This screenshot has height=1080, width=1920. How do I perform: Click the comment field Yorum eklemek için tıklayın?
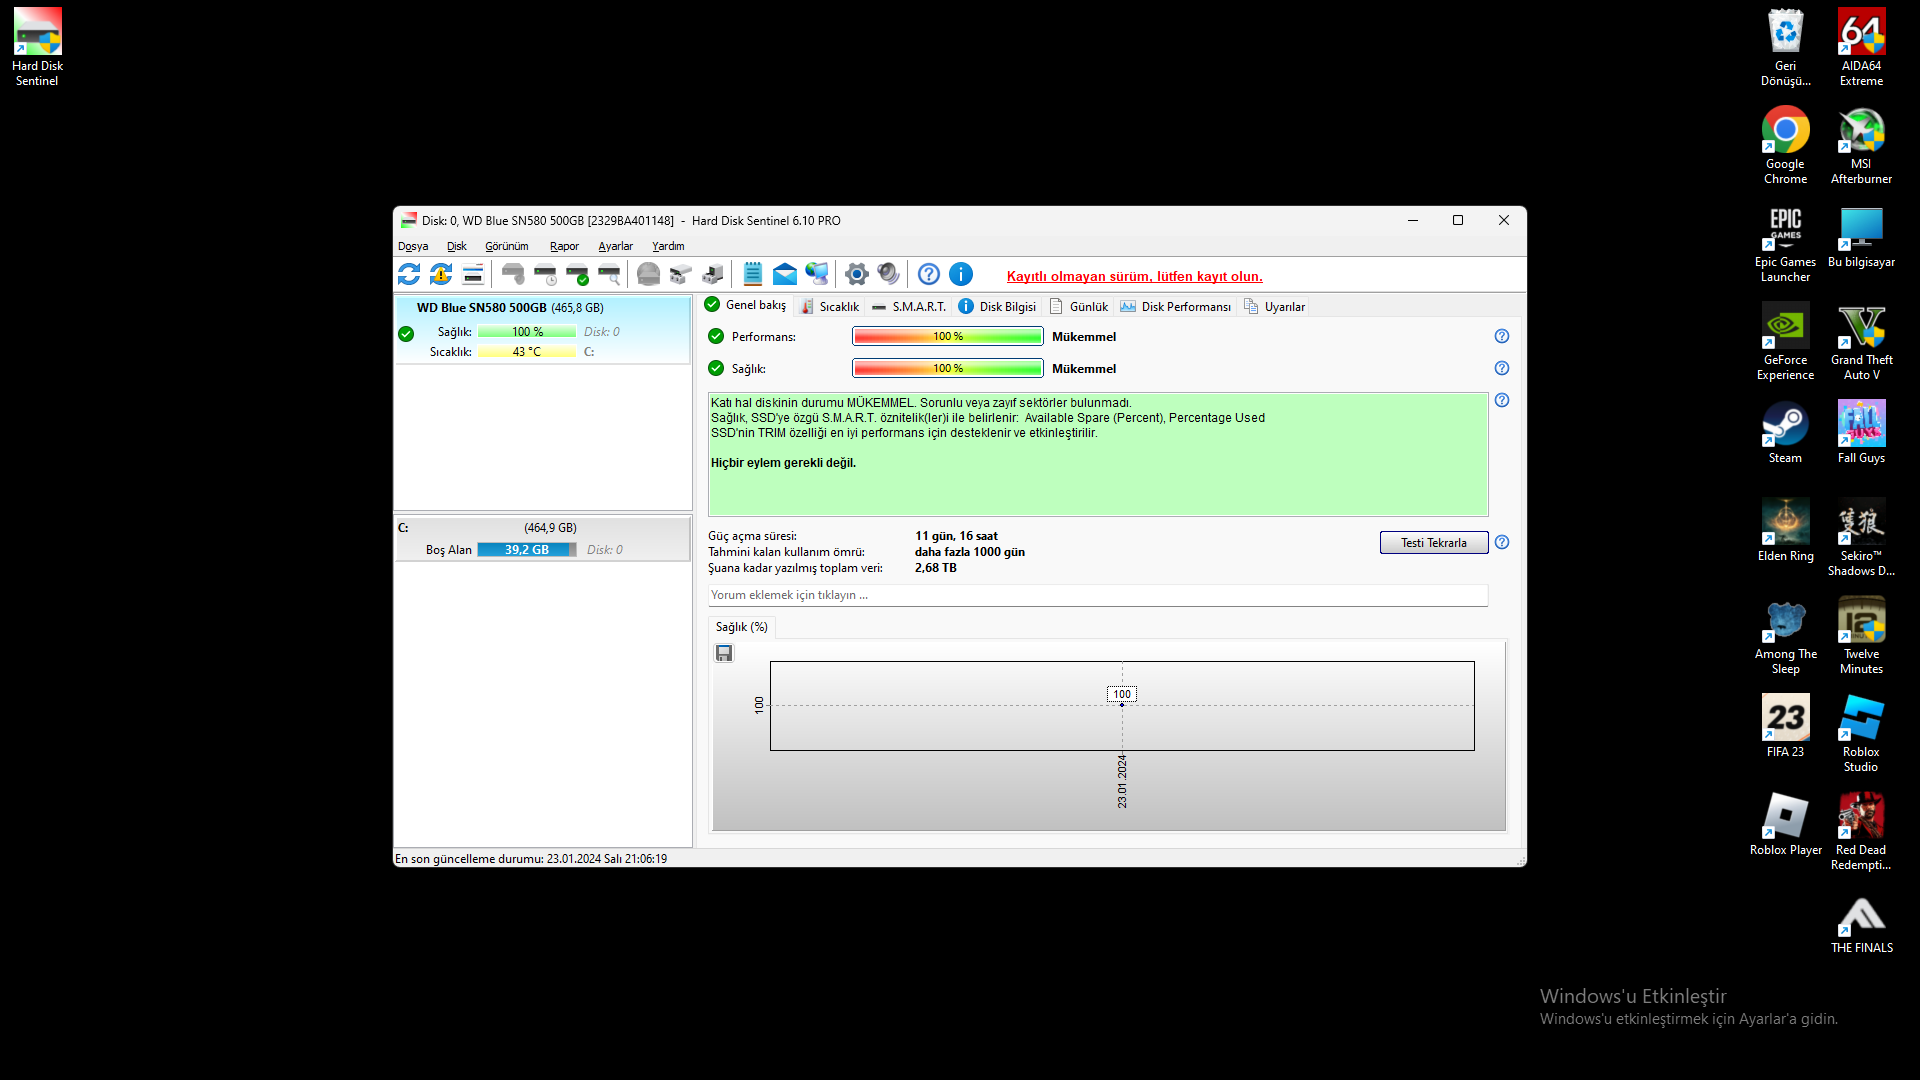1098,595
